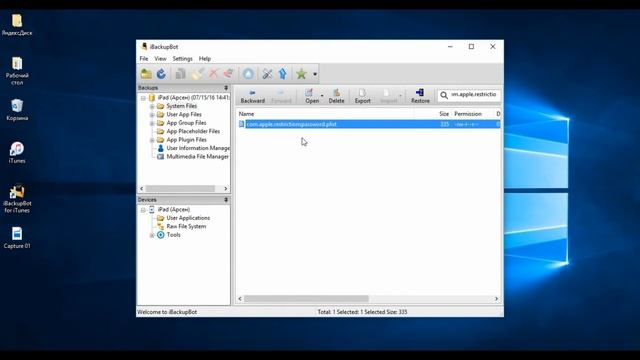Screen dimensions: 640x360
Task: Select User Applications under device
Action: pyautogui.click(x=188, y=218)
